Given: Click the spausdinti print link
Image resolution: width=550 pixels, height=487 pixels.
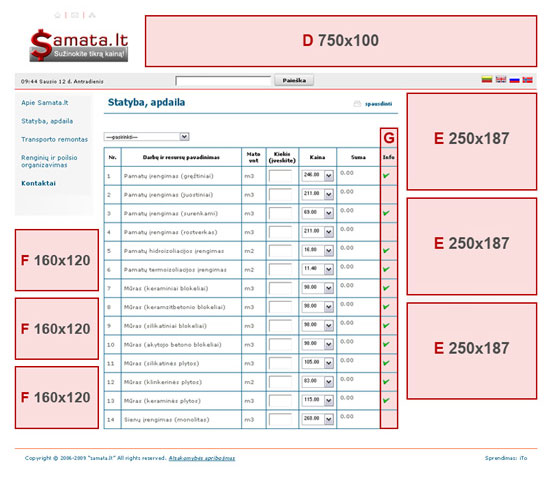Looking at the screenshot, I should click(378, 104).
